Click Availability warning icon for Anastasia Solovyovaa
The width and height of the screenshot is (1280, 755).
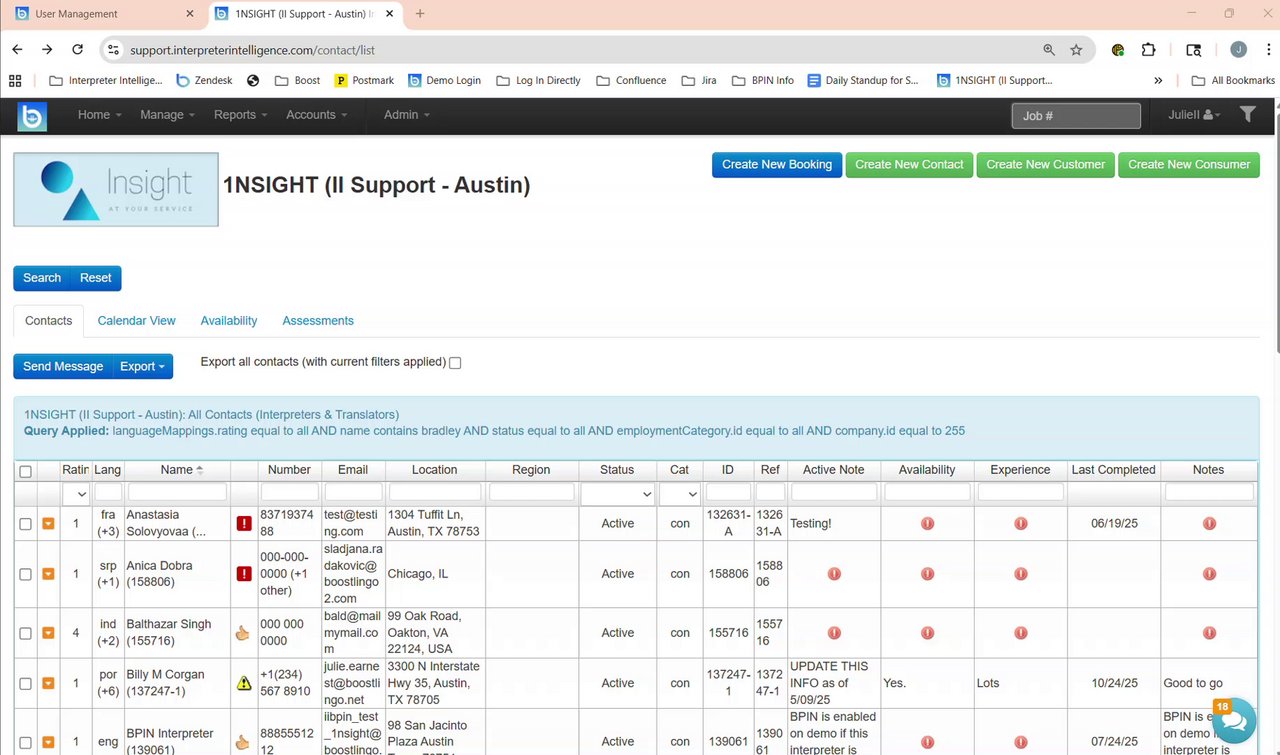tap(927, 523)
